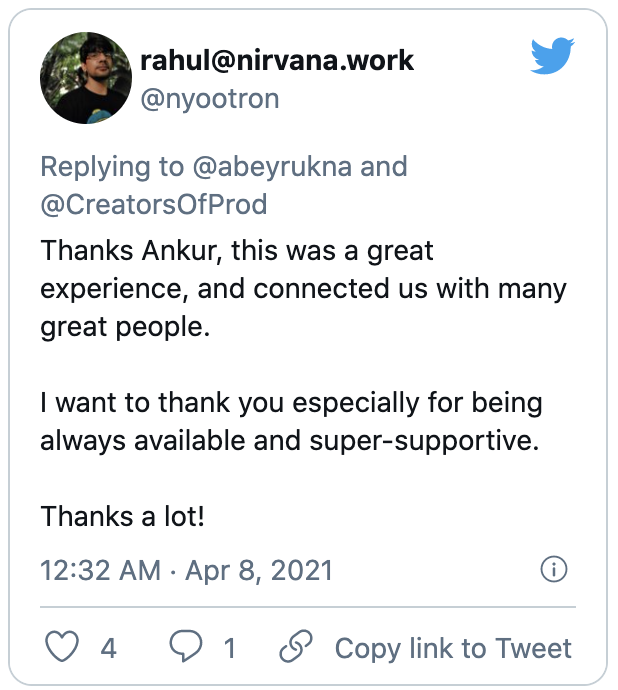Open the @CreatorsOfProd mention
Screen dimensions: 618x690
pos(154,205)
